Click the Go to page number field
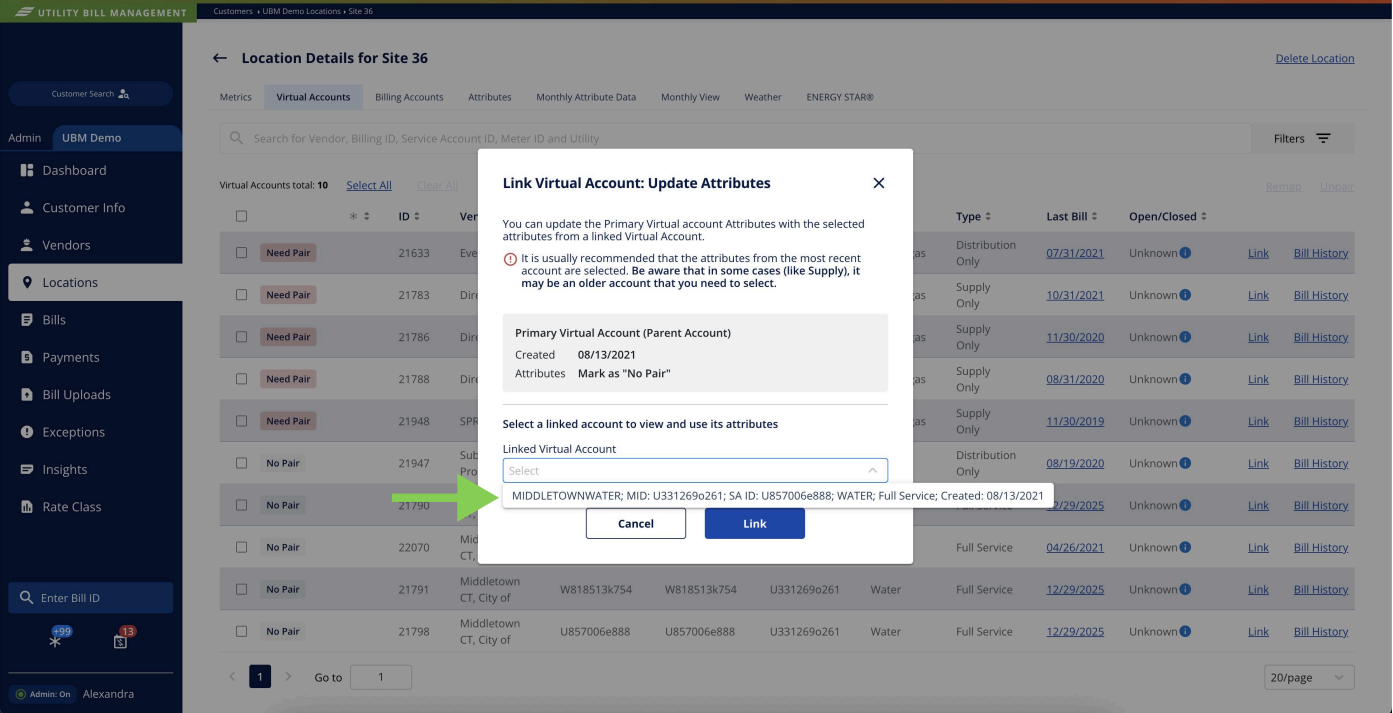1393x713 pixels. coord(381,677)
